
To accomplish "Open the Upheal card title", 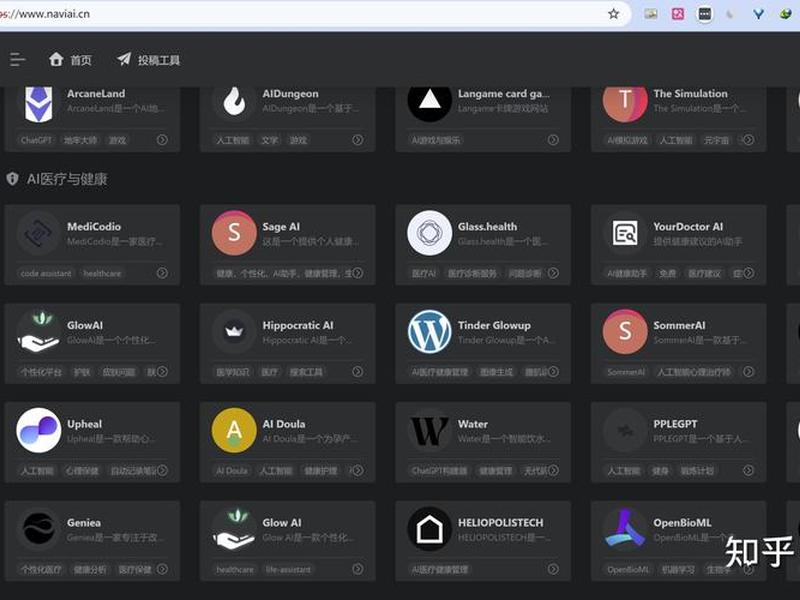I will (84, 424).
